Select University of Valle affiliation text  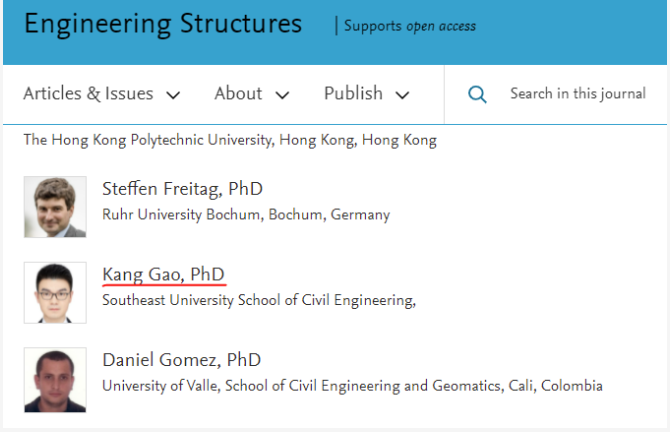pos(353,386)
